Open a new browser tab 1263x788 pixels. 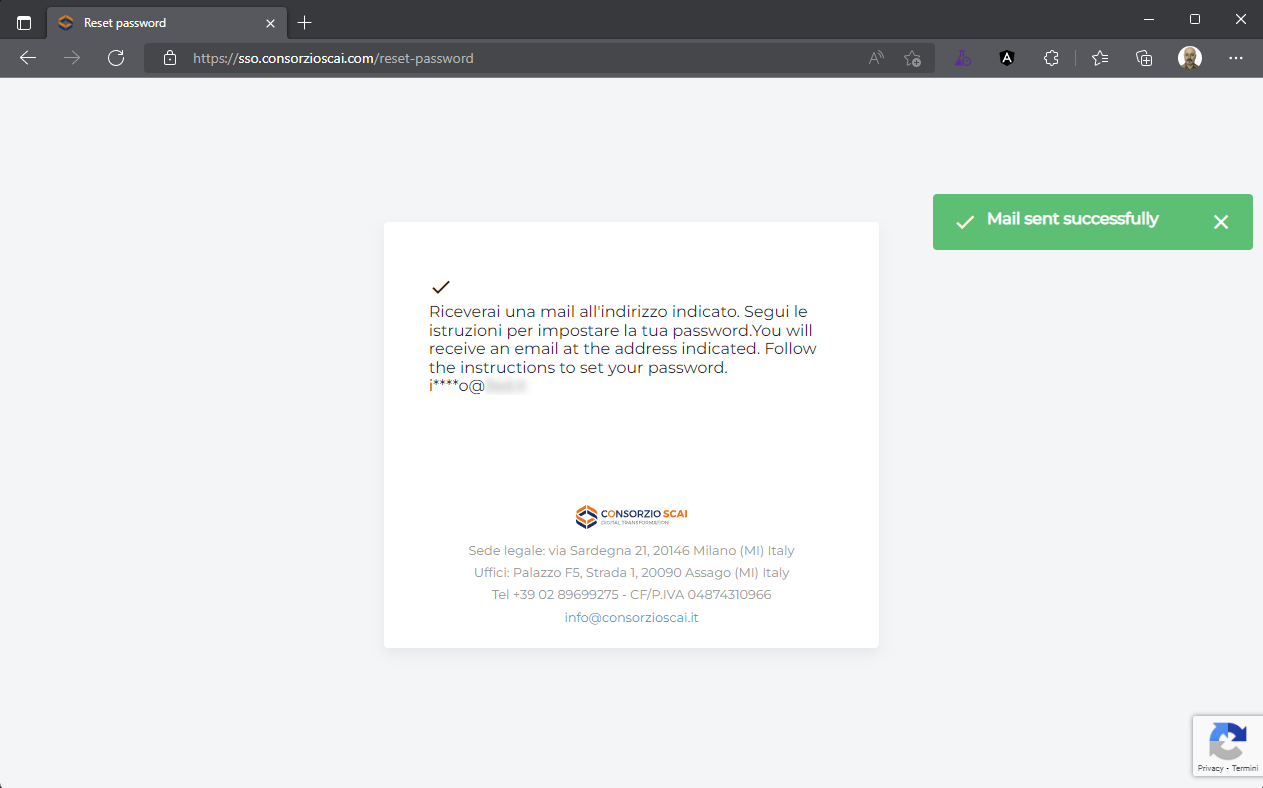tap(305, 22)
